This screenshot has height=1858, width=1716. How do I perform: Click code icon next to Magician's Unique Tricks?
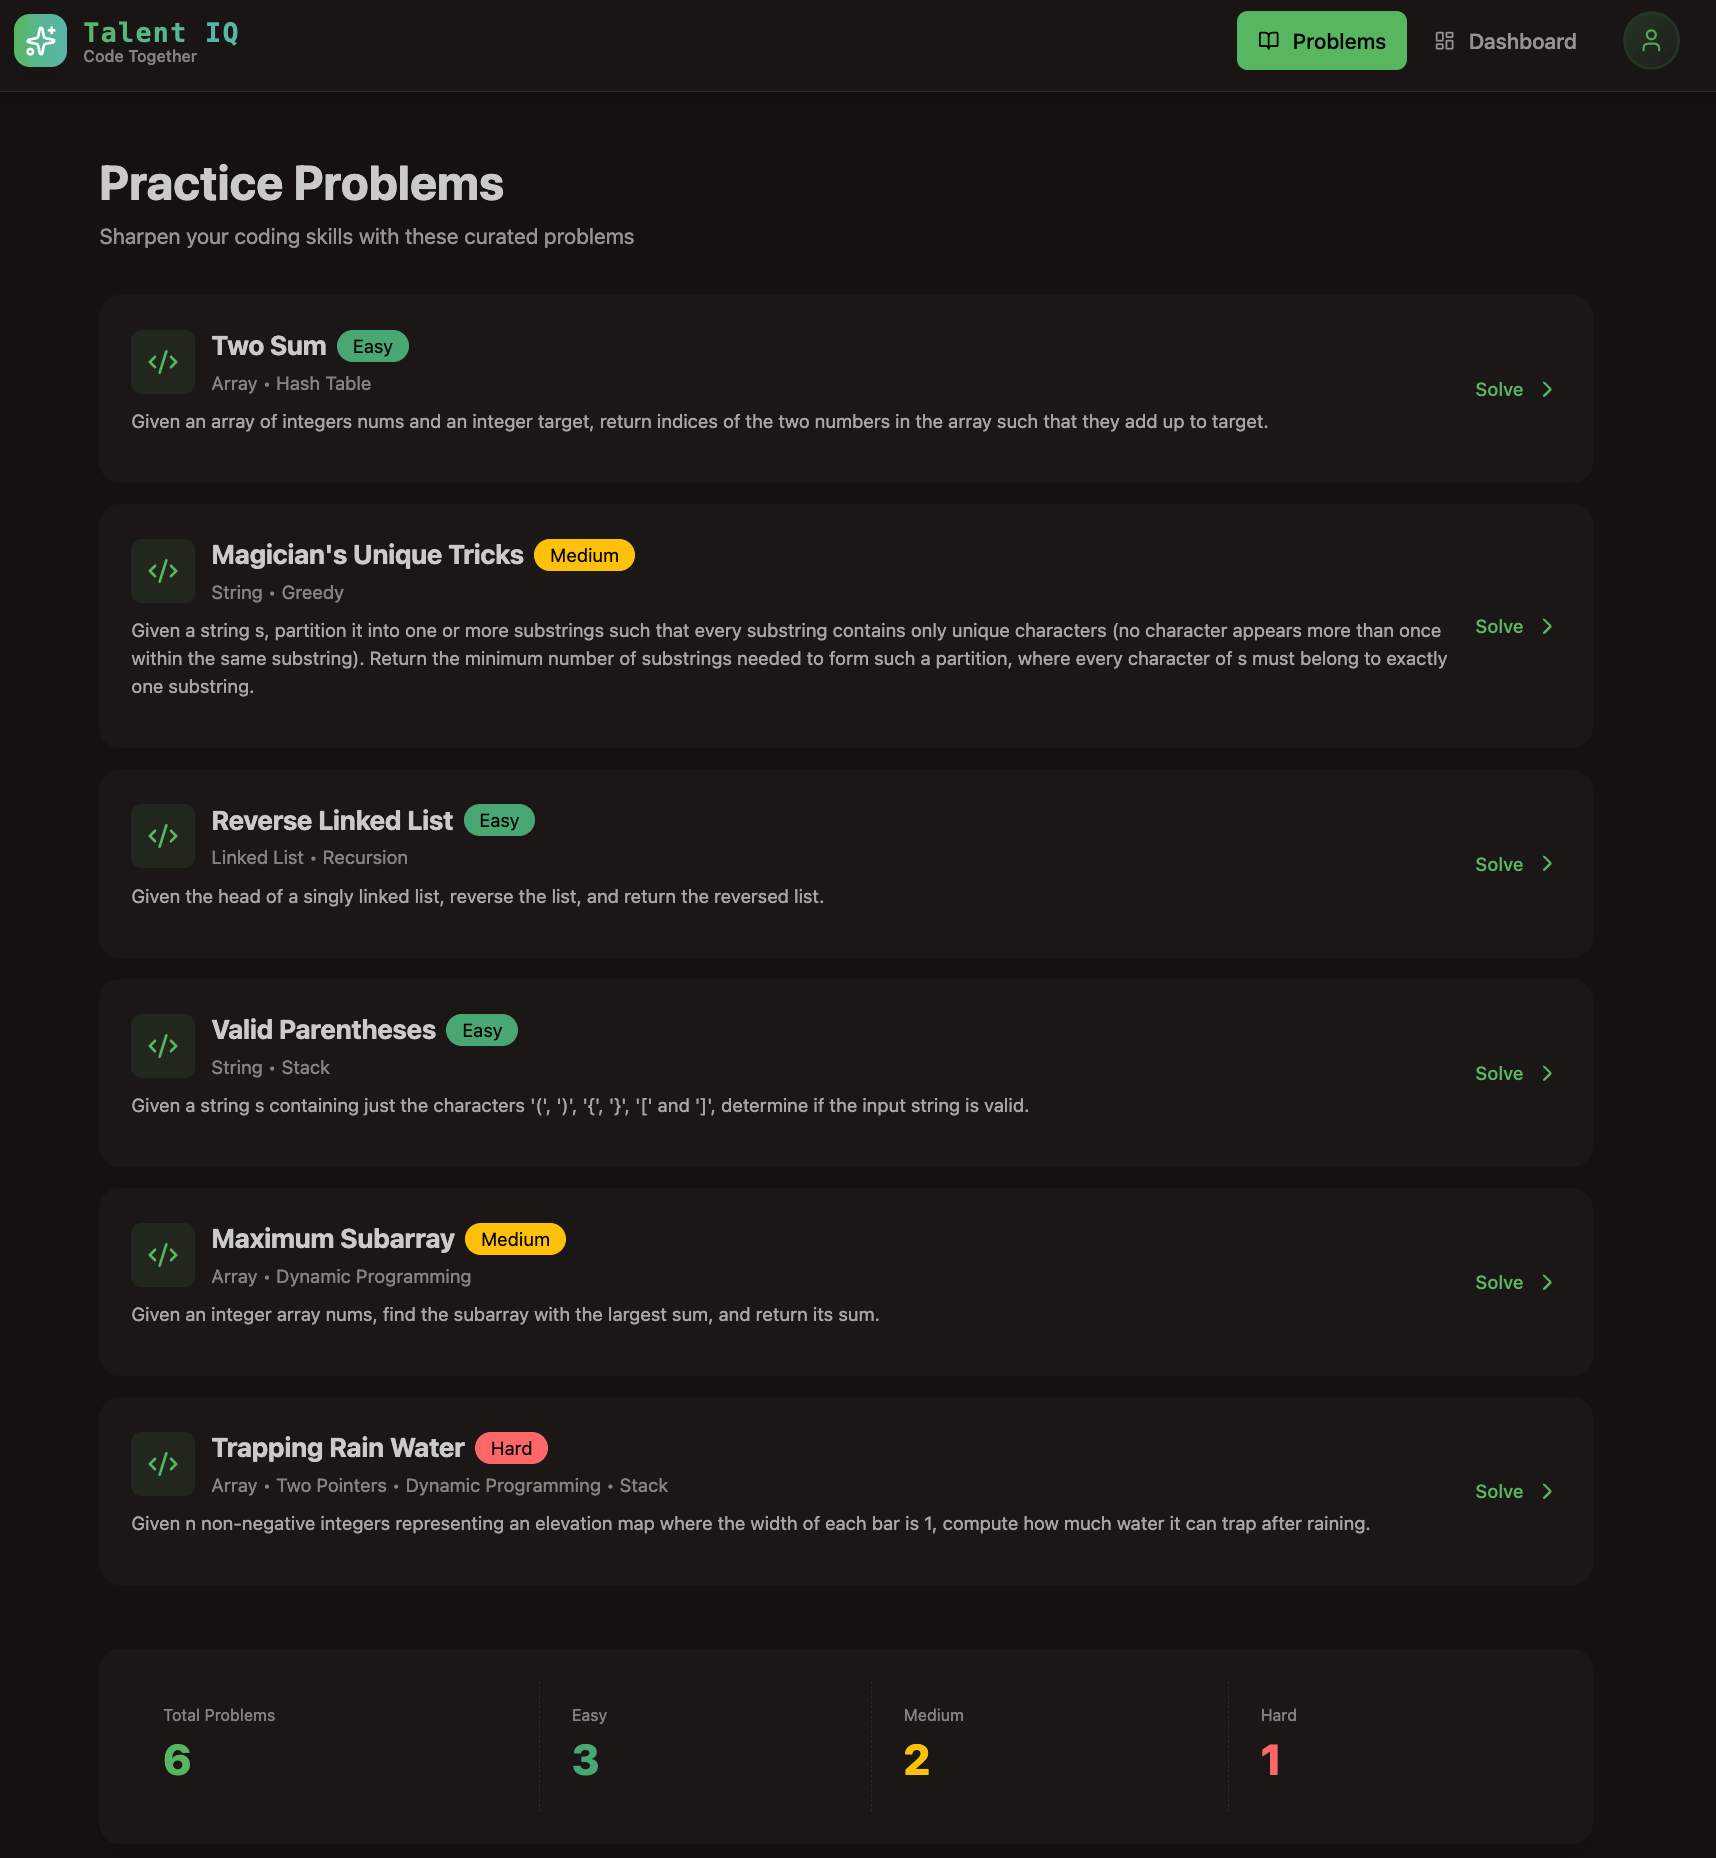pyautogui.click(x=163, y=571)
